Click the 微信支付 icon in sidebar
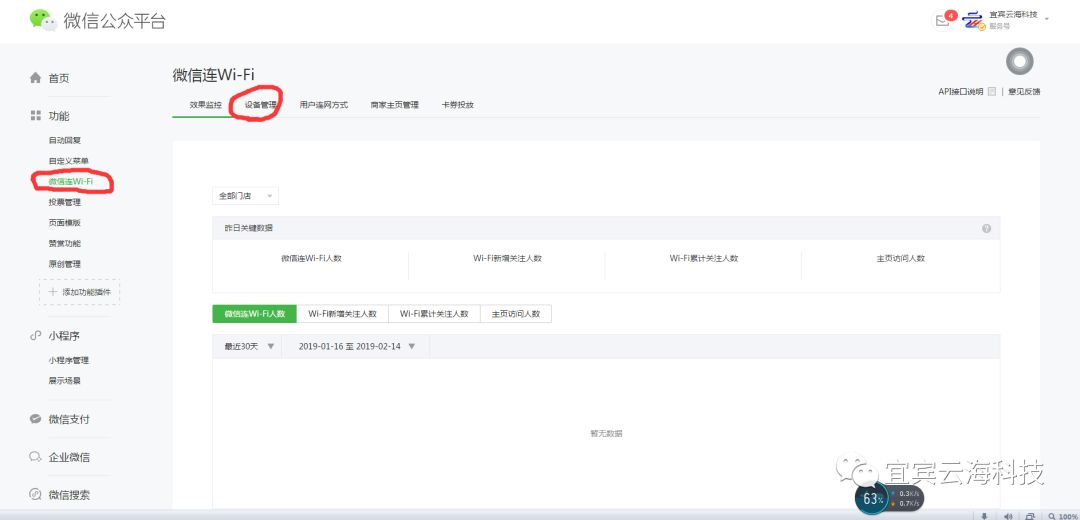The image size is (1080, 520). coord(36,419)
